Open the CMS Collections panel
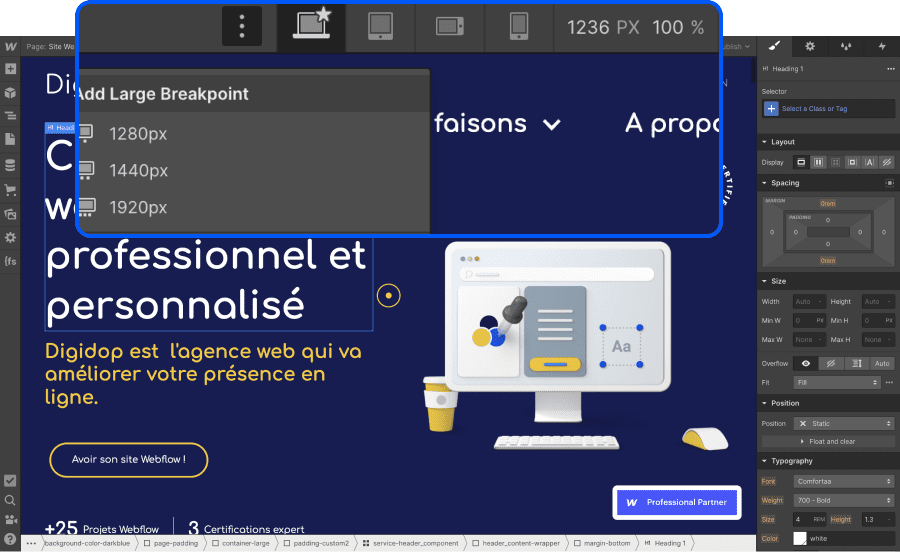 [10, 165]
